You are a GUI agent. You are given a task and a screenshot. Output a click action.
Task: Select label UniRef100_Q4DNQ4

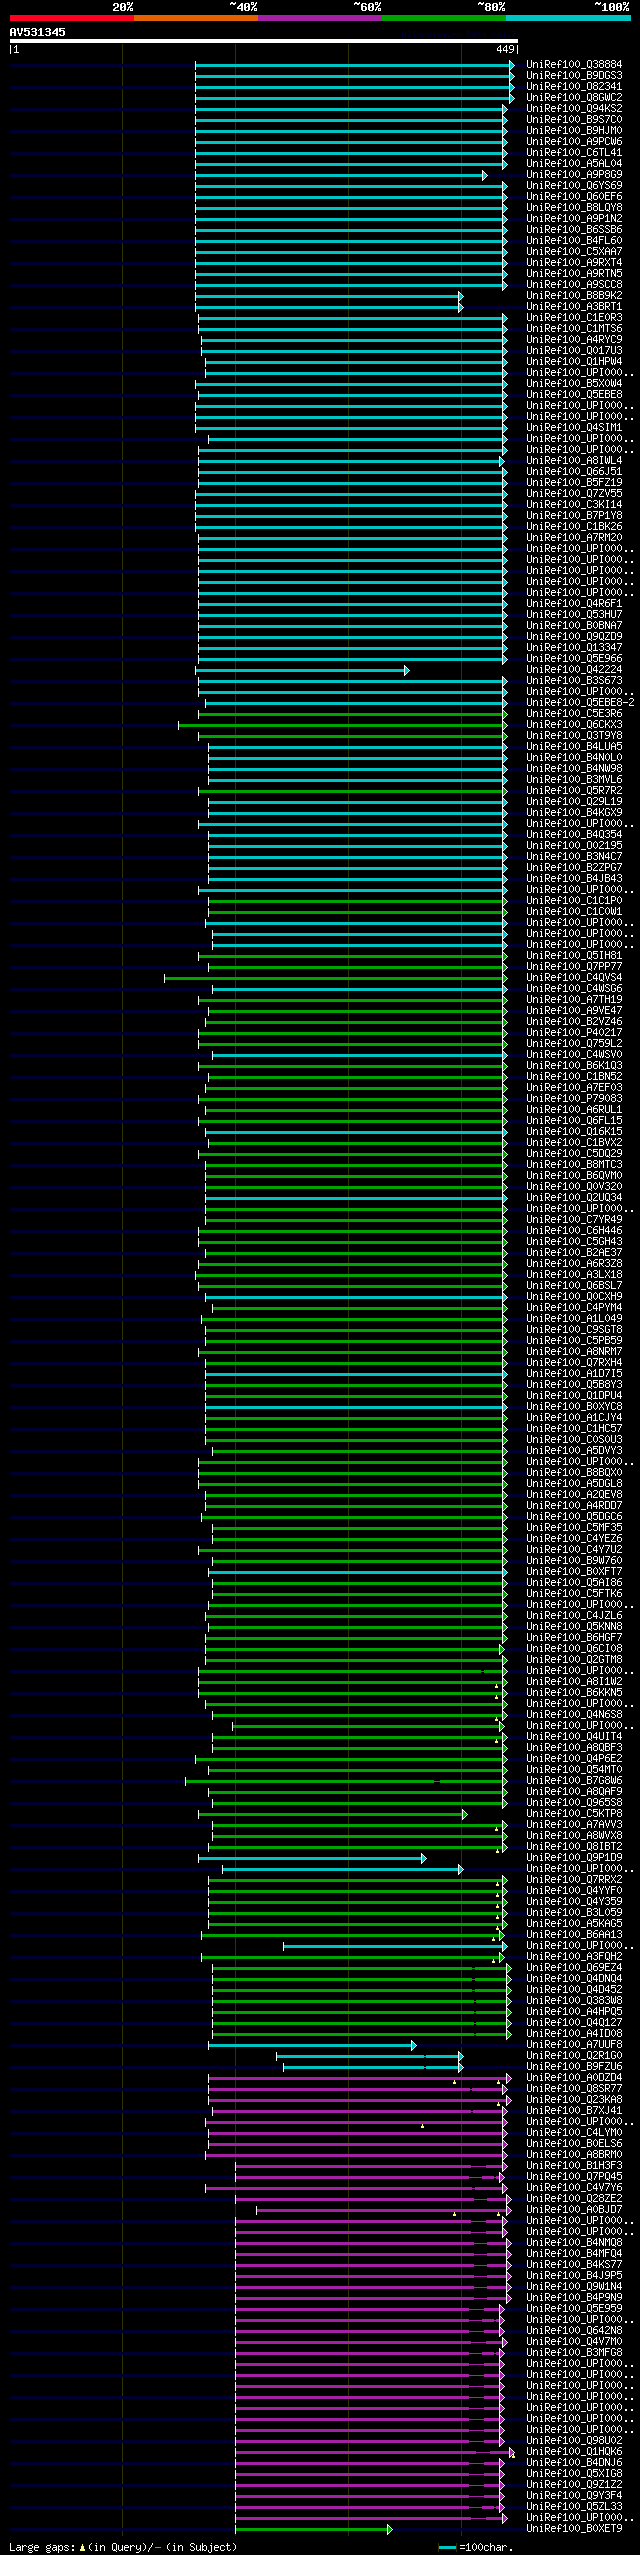click(574, 1979)
